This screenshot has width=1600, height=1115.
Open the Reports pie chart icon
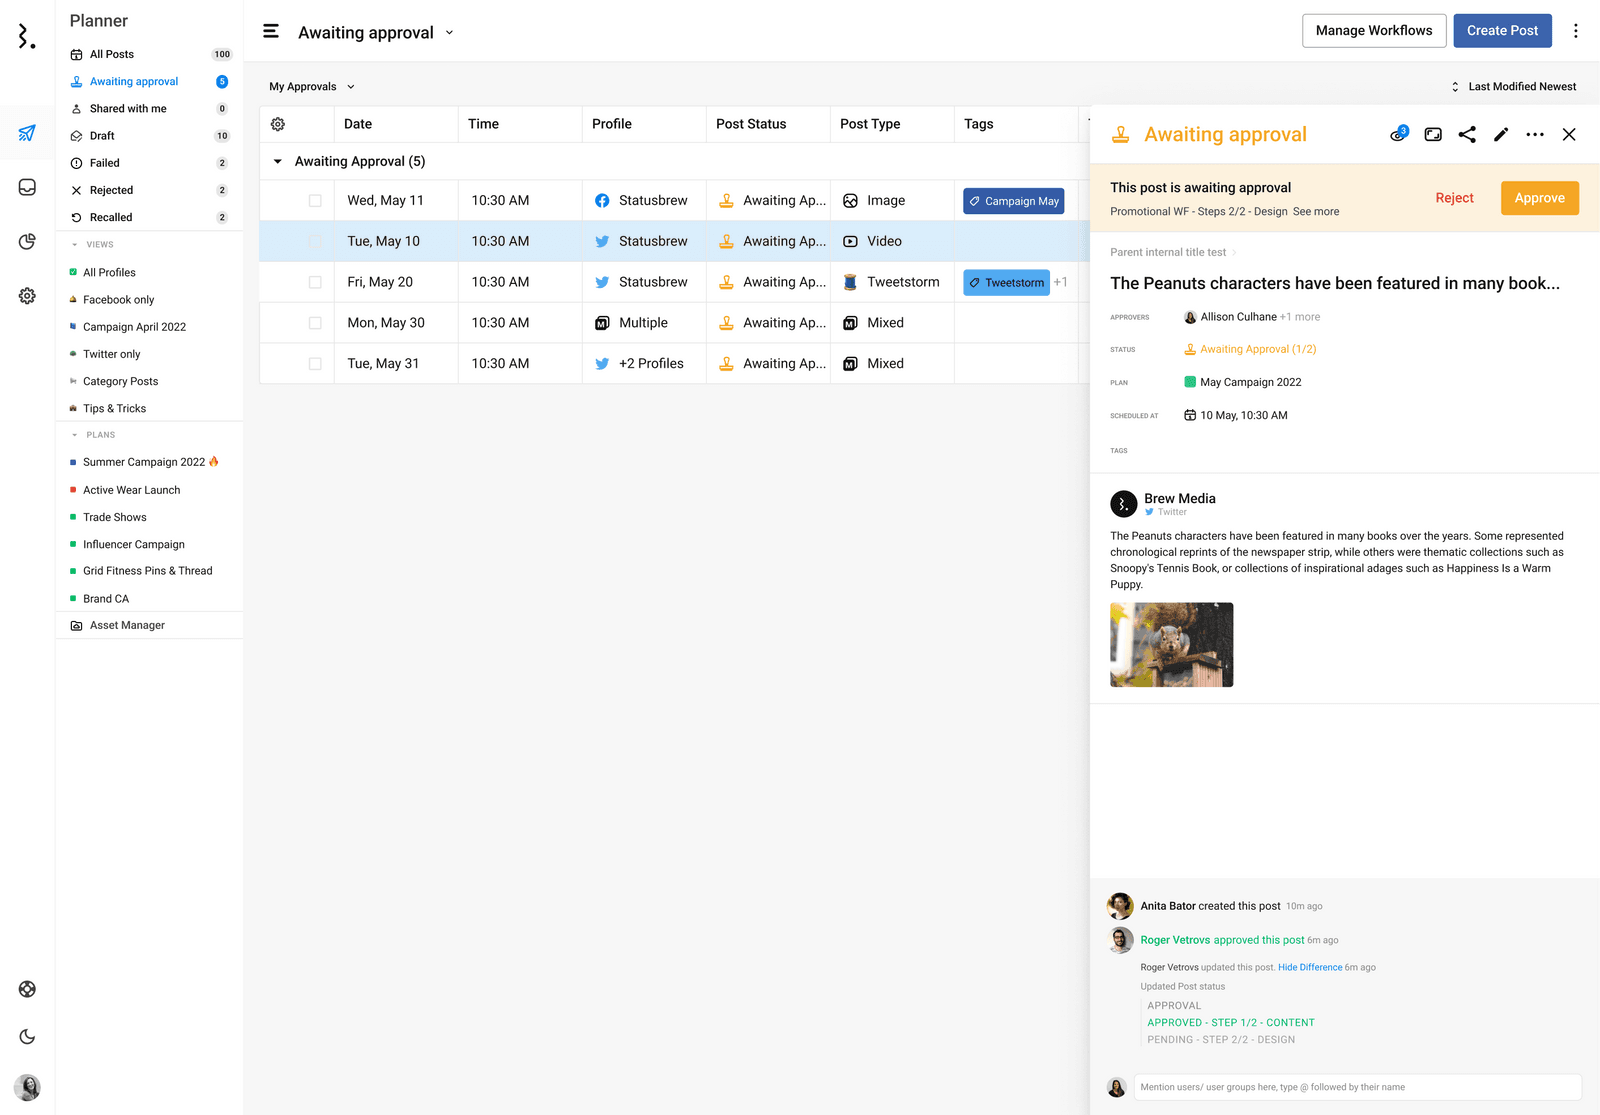(x=27, y=242)
